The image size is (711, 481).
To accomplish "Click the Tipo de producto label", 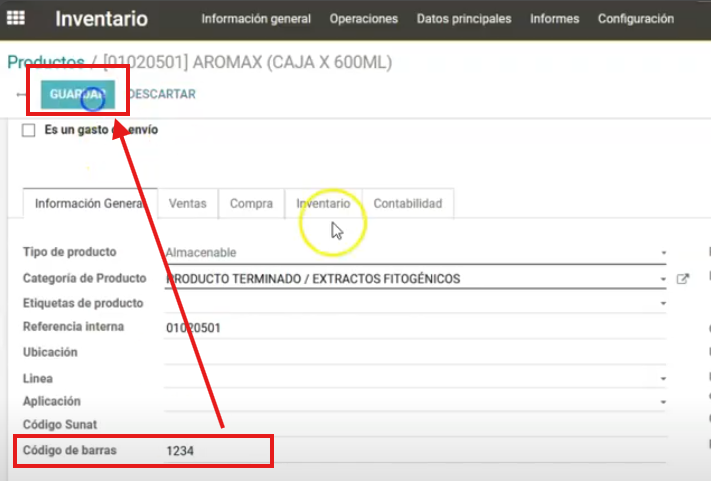I will pyautogui.click(x=70, y=252).
